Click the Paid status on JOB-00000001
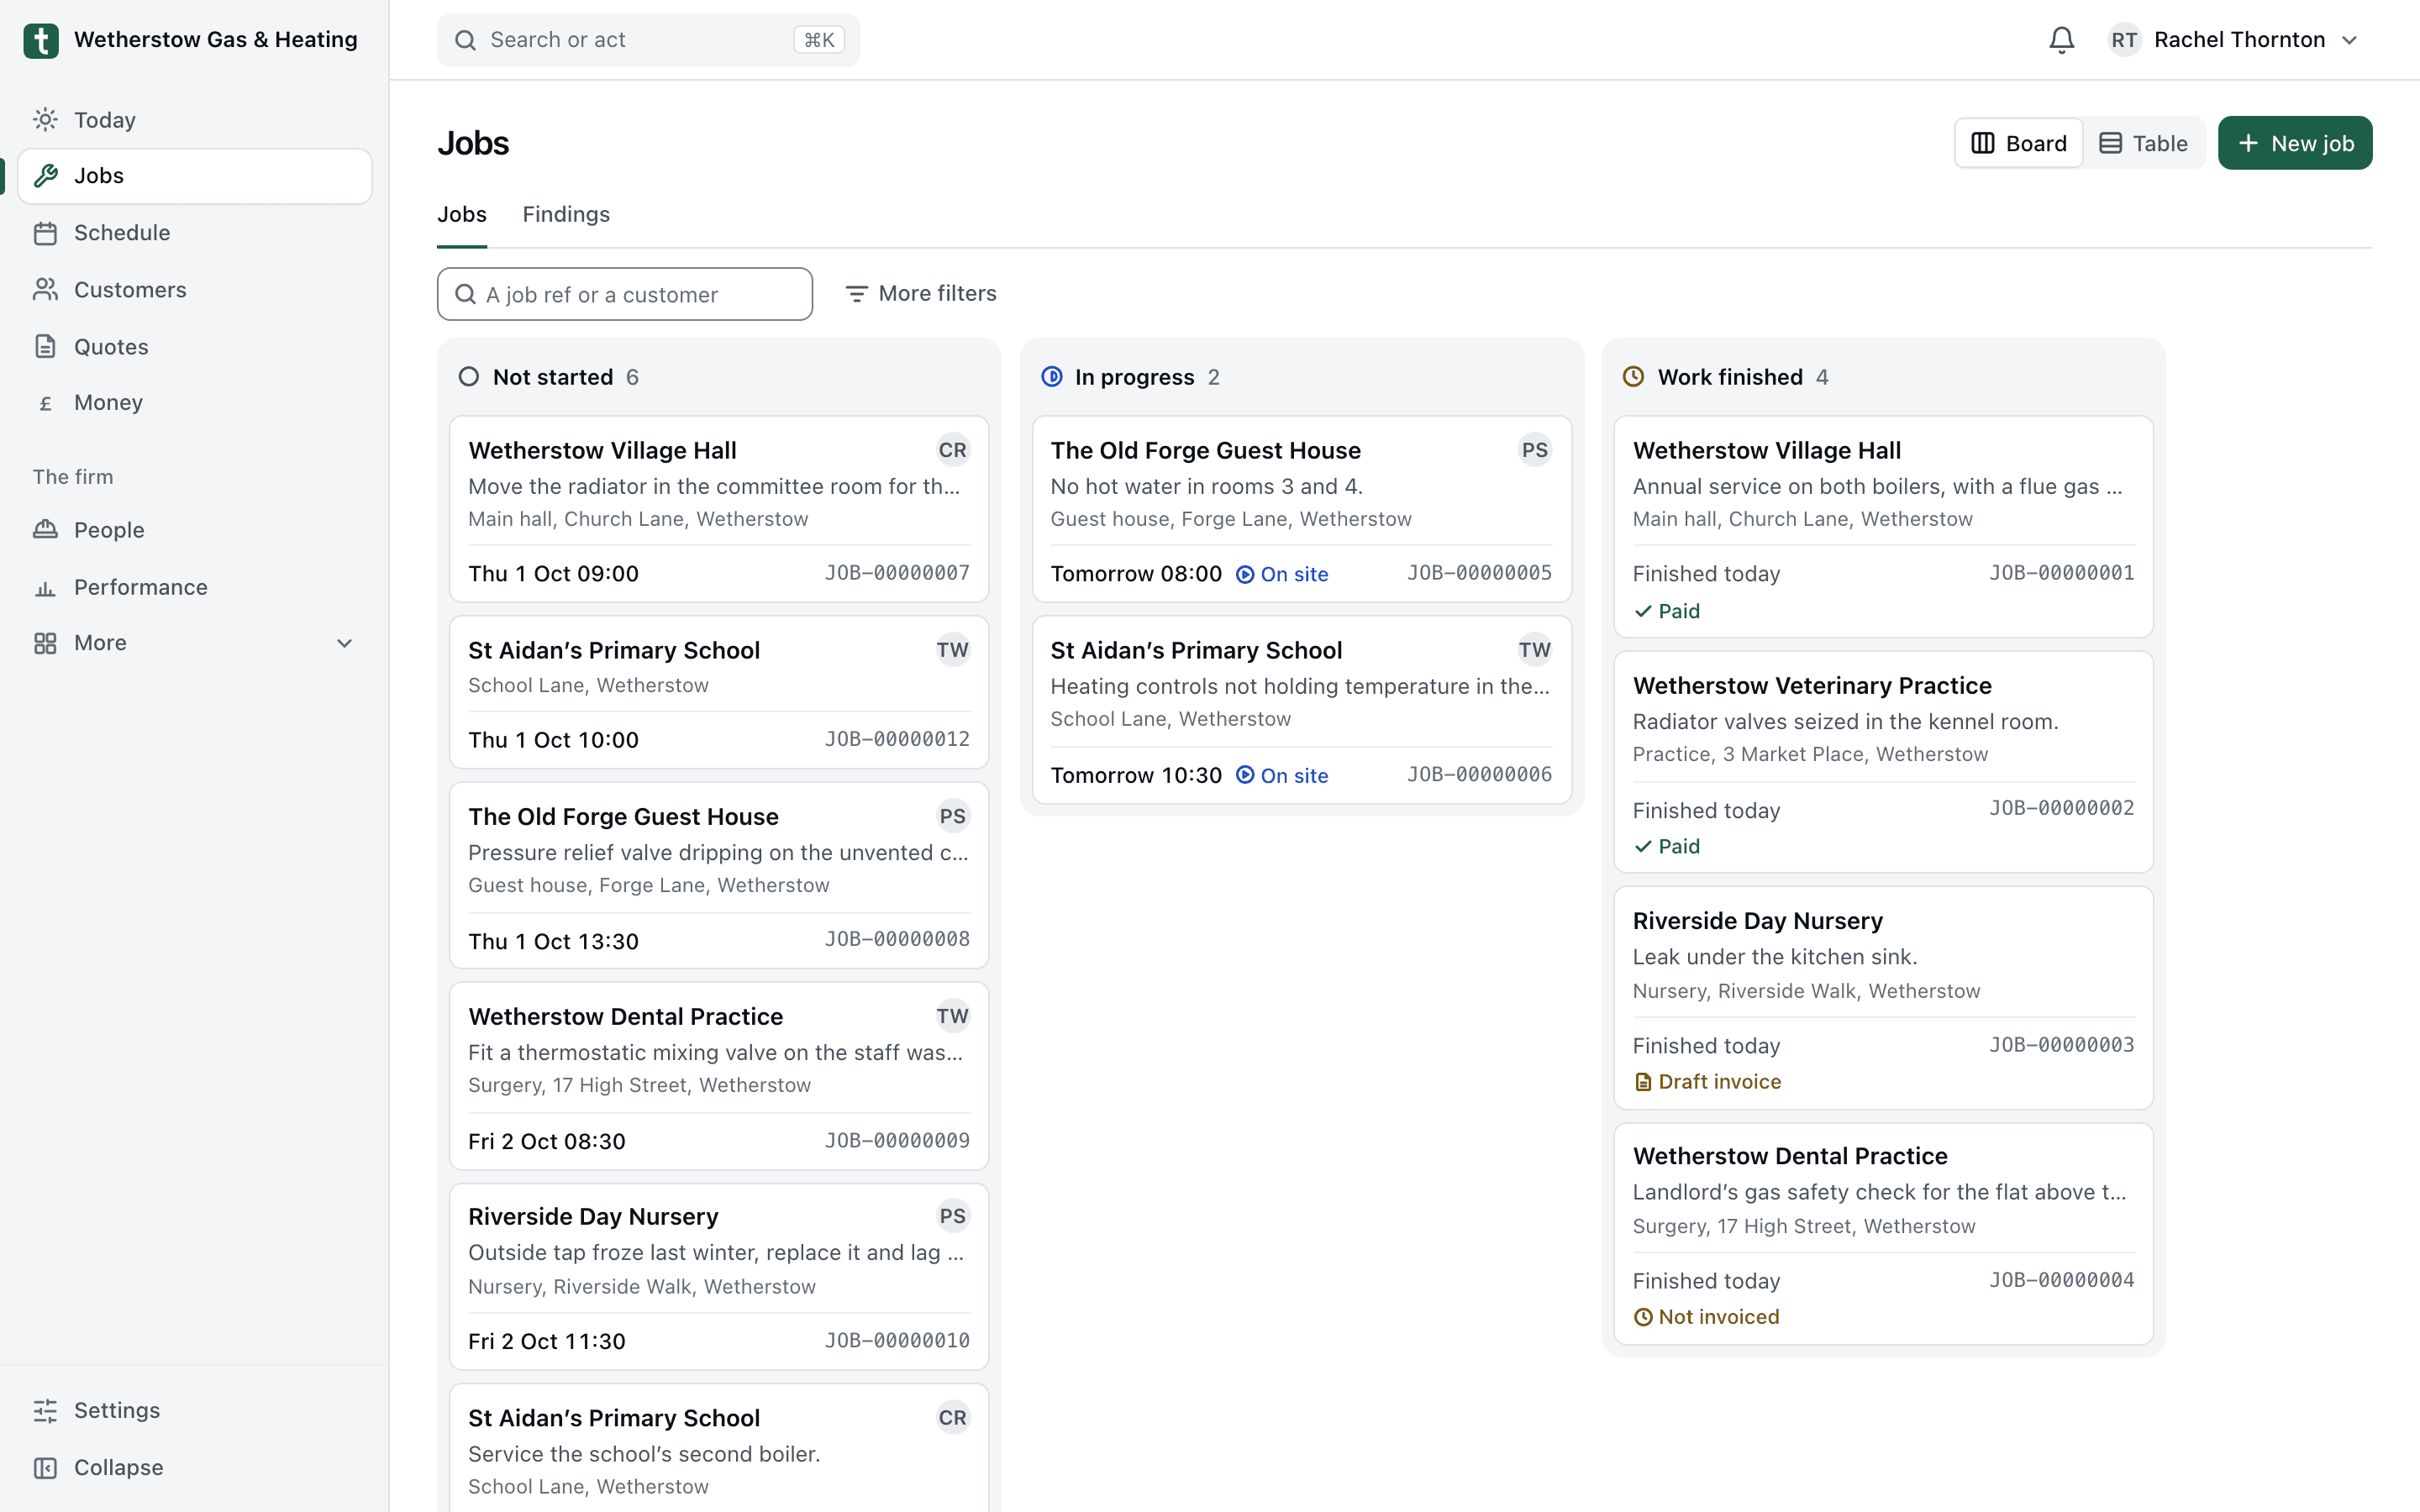Viewport: 2420px width, 1512px height. tap(1667, 611)
